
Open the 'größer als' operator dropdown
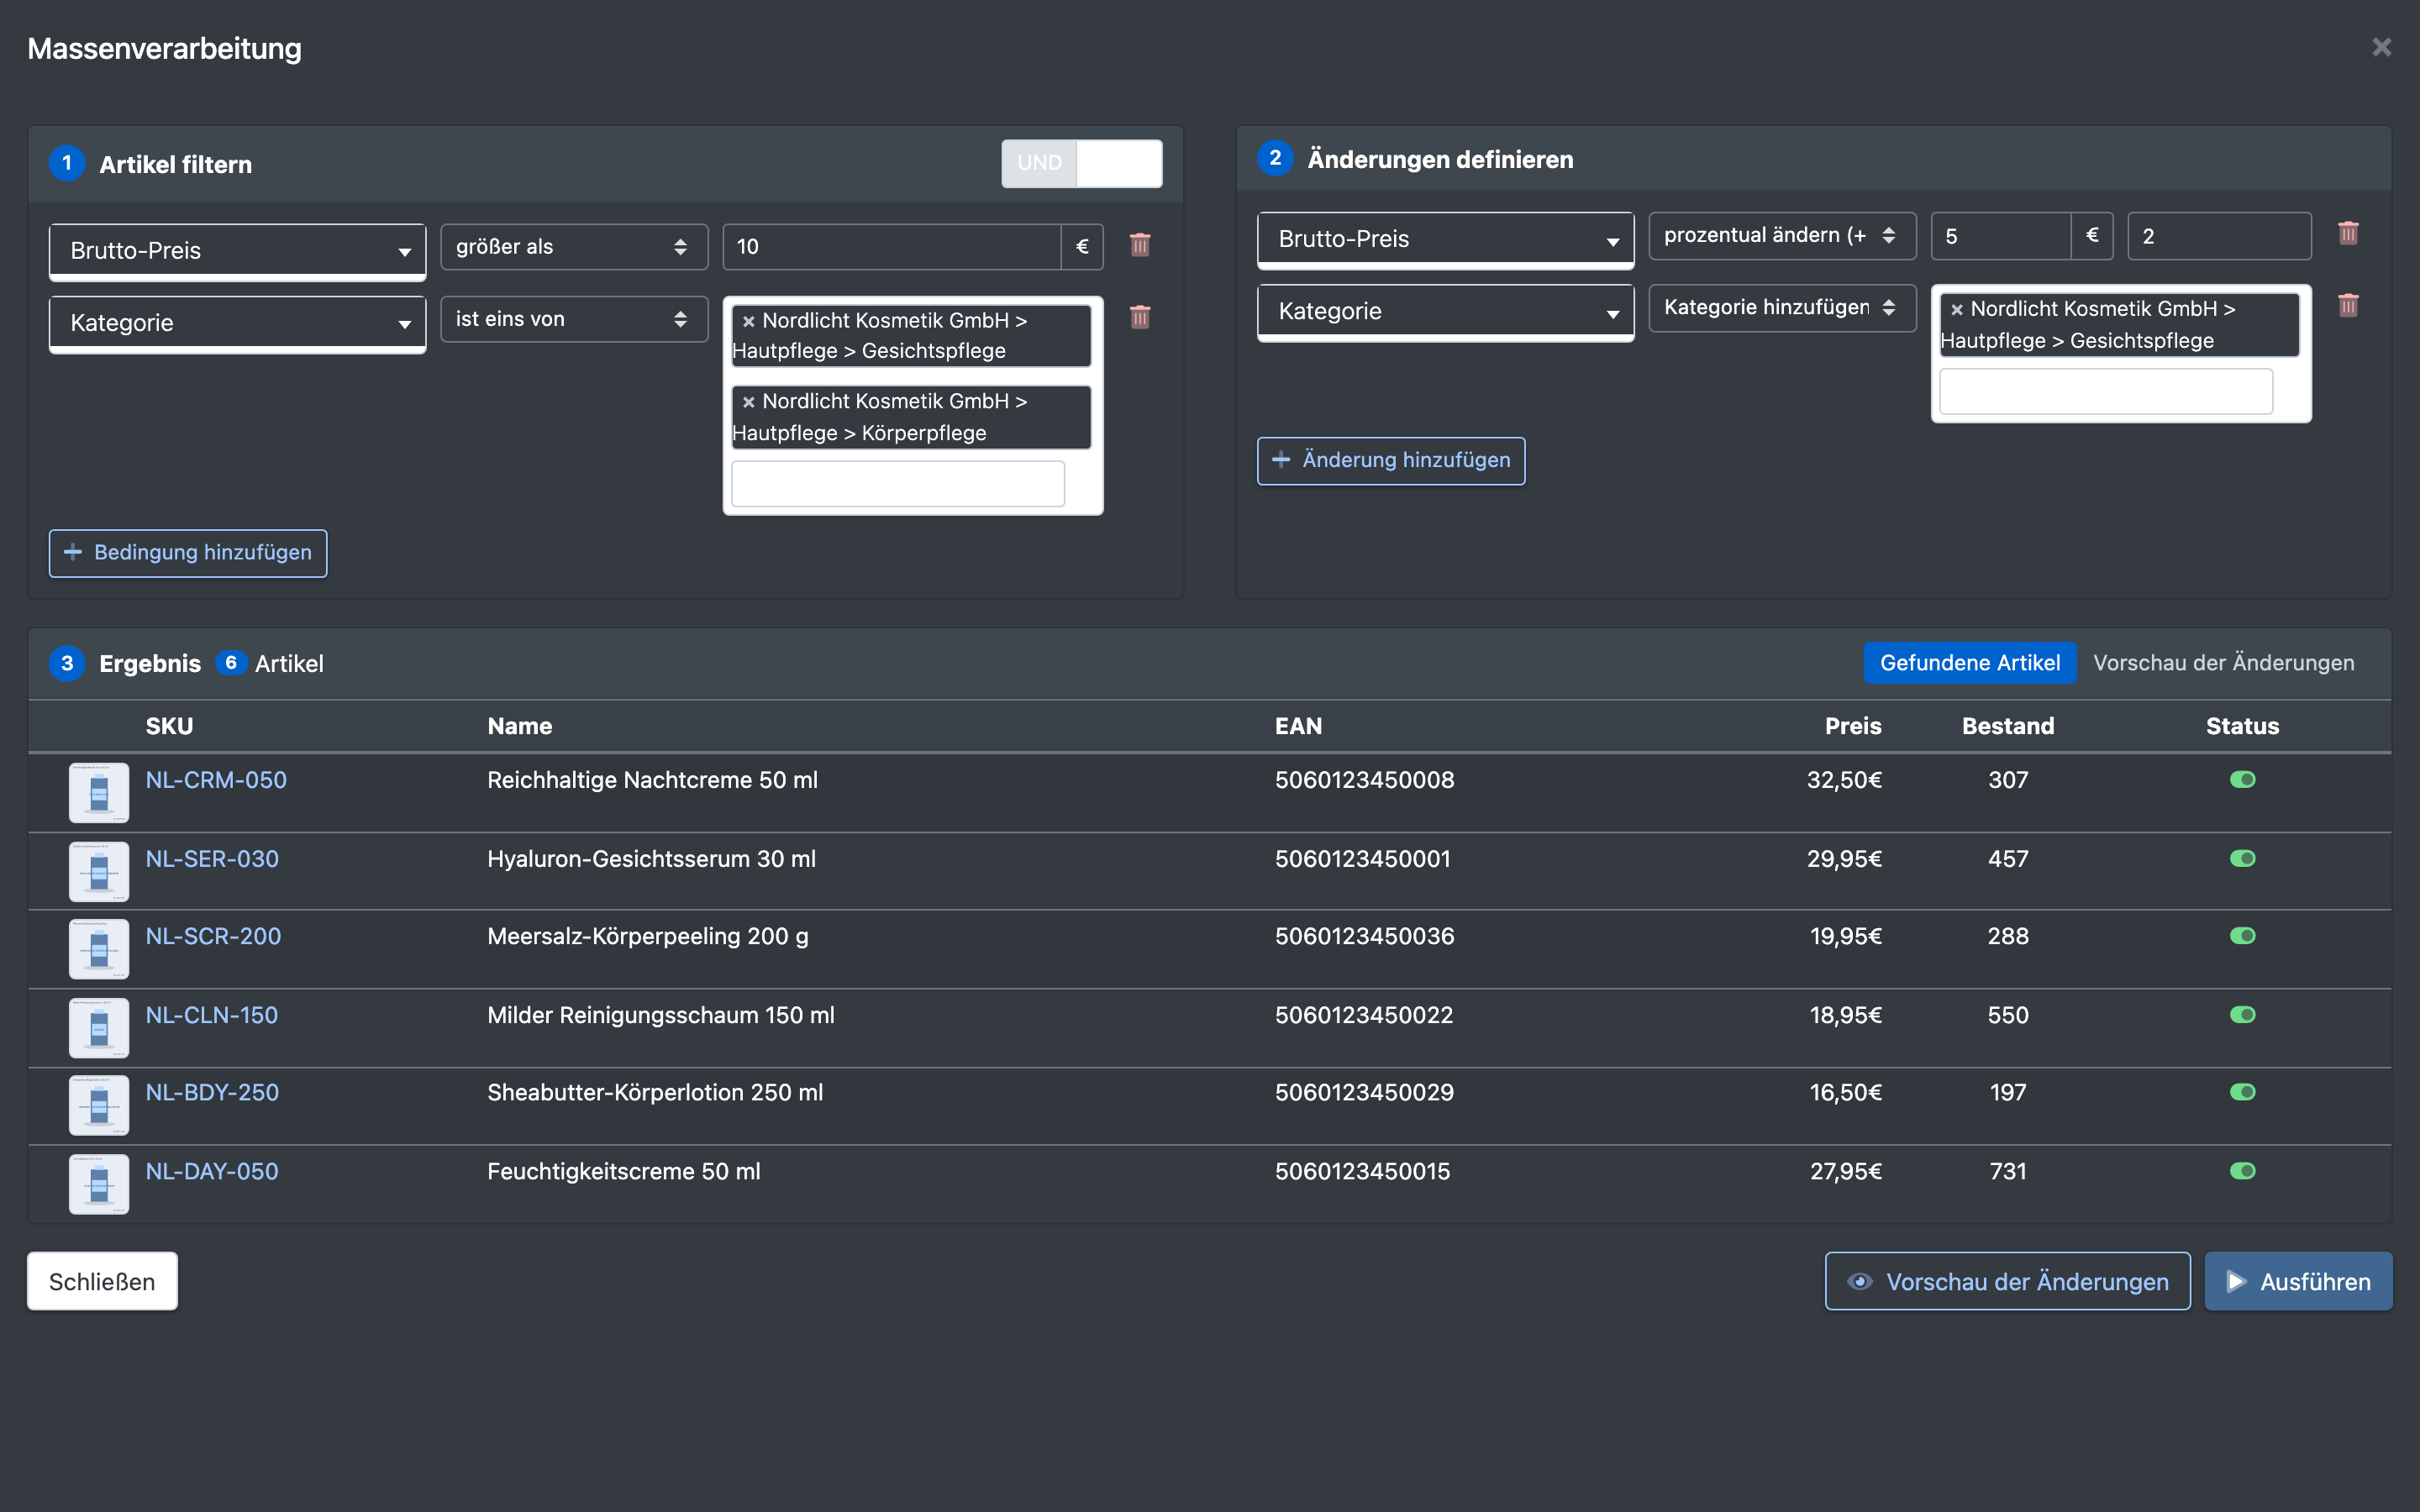coord(573,247)
